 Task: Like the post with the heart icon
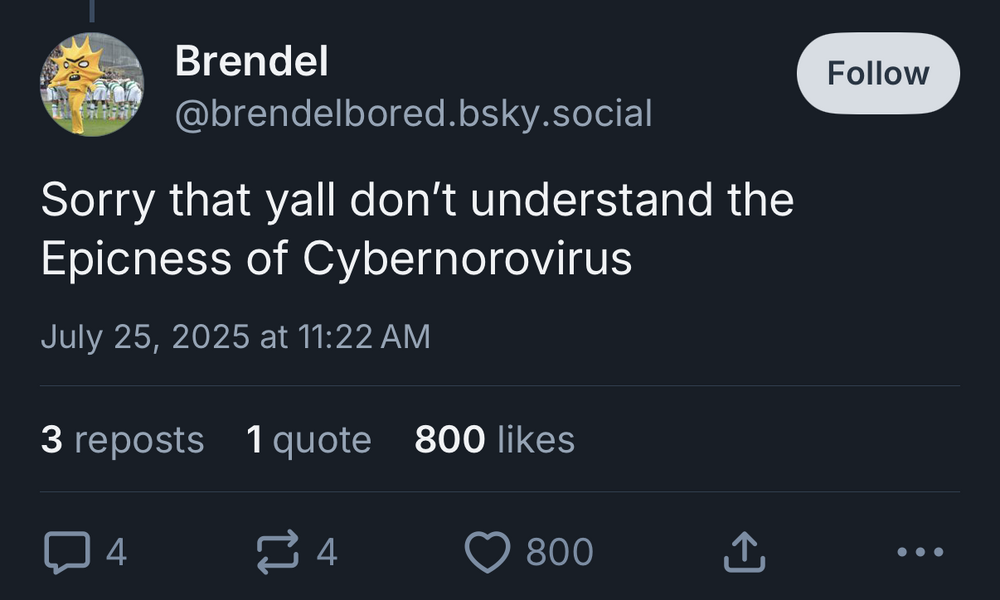(488, 552)
